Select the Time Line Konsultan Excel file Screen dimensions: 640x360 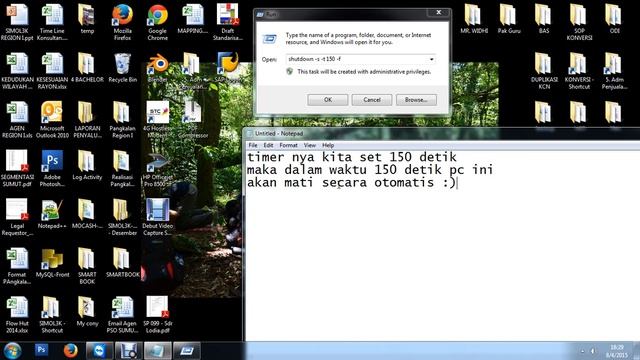pyautogui.click(x=52, y=22)
